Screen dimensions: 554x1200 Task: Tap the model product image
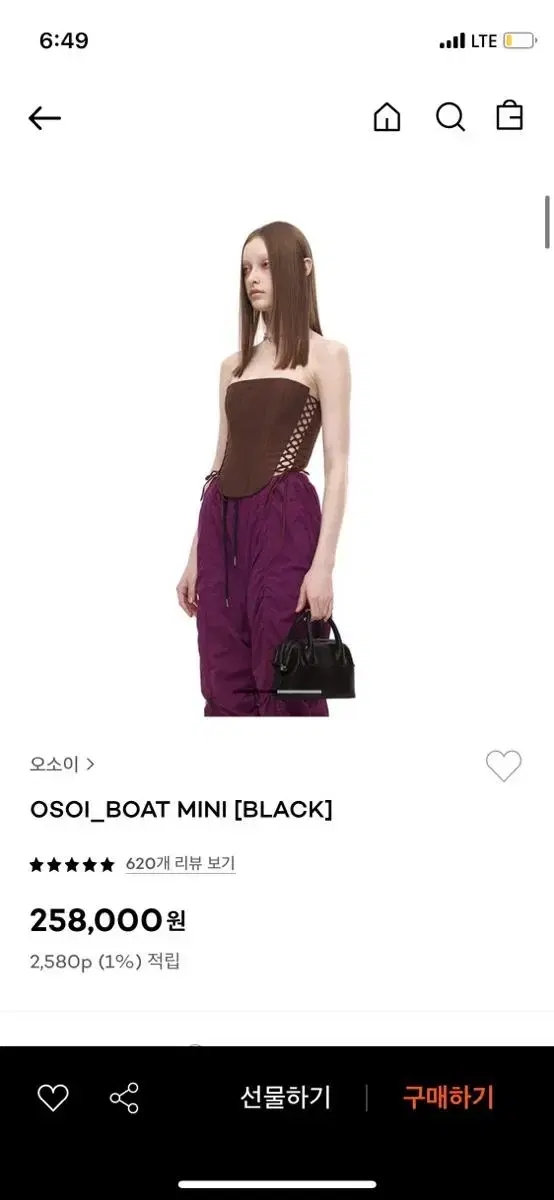coord(277,468)
